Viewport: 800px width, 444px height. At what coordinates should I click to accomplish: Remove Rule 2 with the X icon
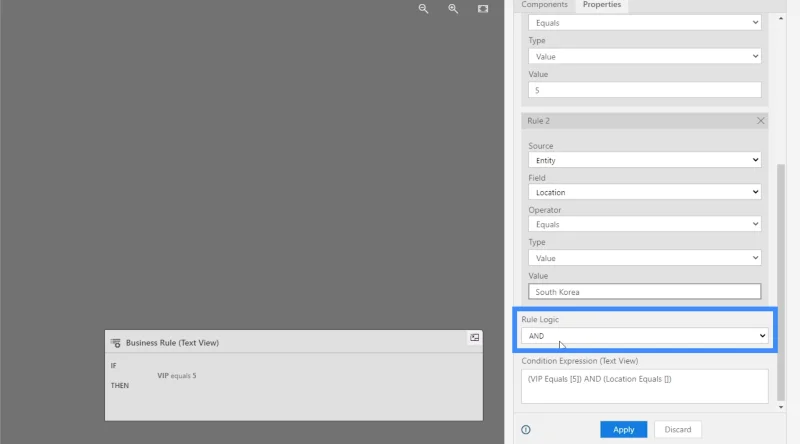tap(761, 121)
